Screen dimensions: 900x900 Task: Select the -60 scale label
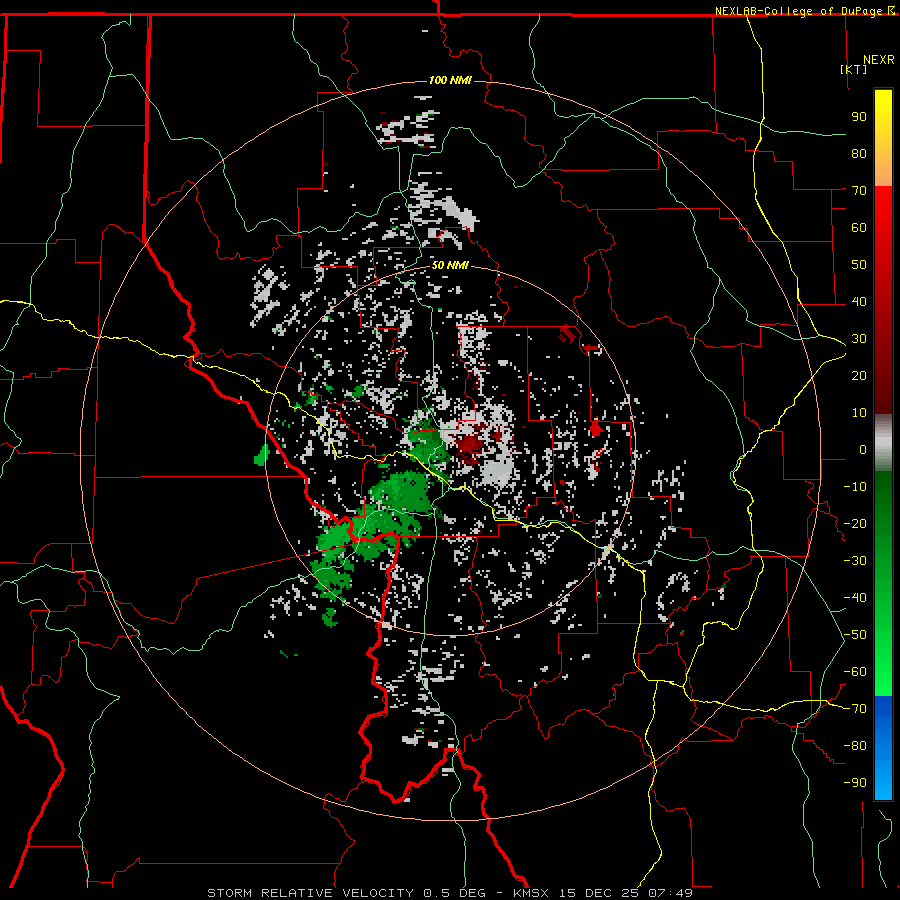pyautogui.click(x=855, y=672)
